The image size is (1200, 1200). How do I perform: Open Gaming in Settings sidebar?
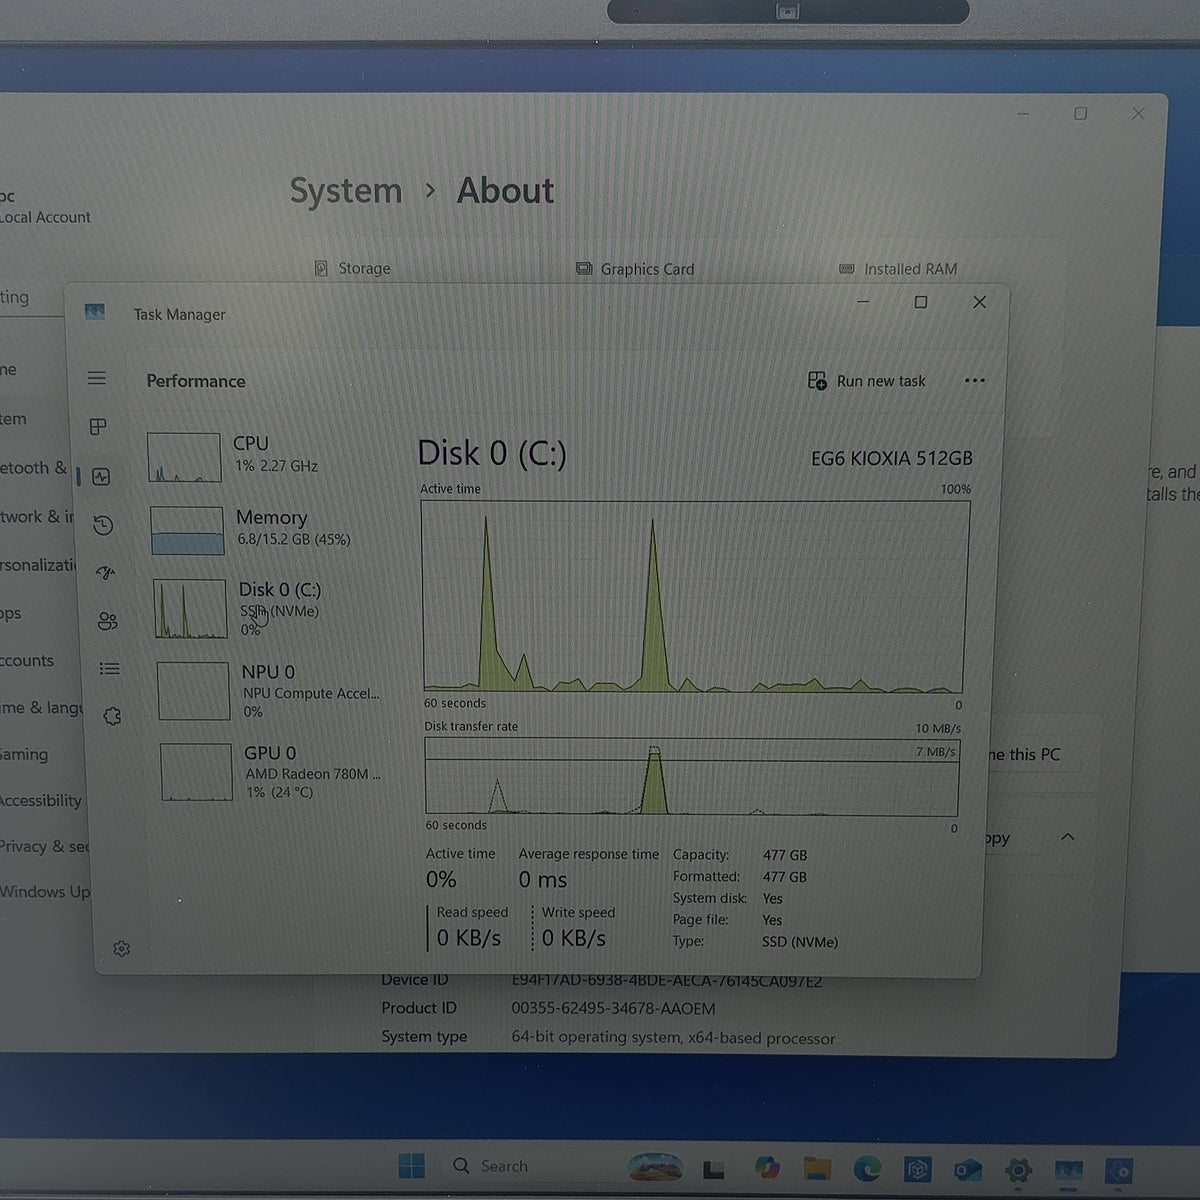point(24,754)
